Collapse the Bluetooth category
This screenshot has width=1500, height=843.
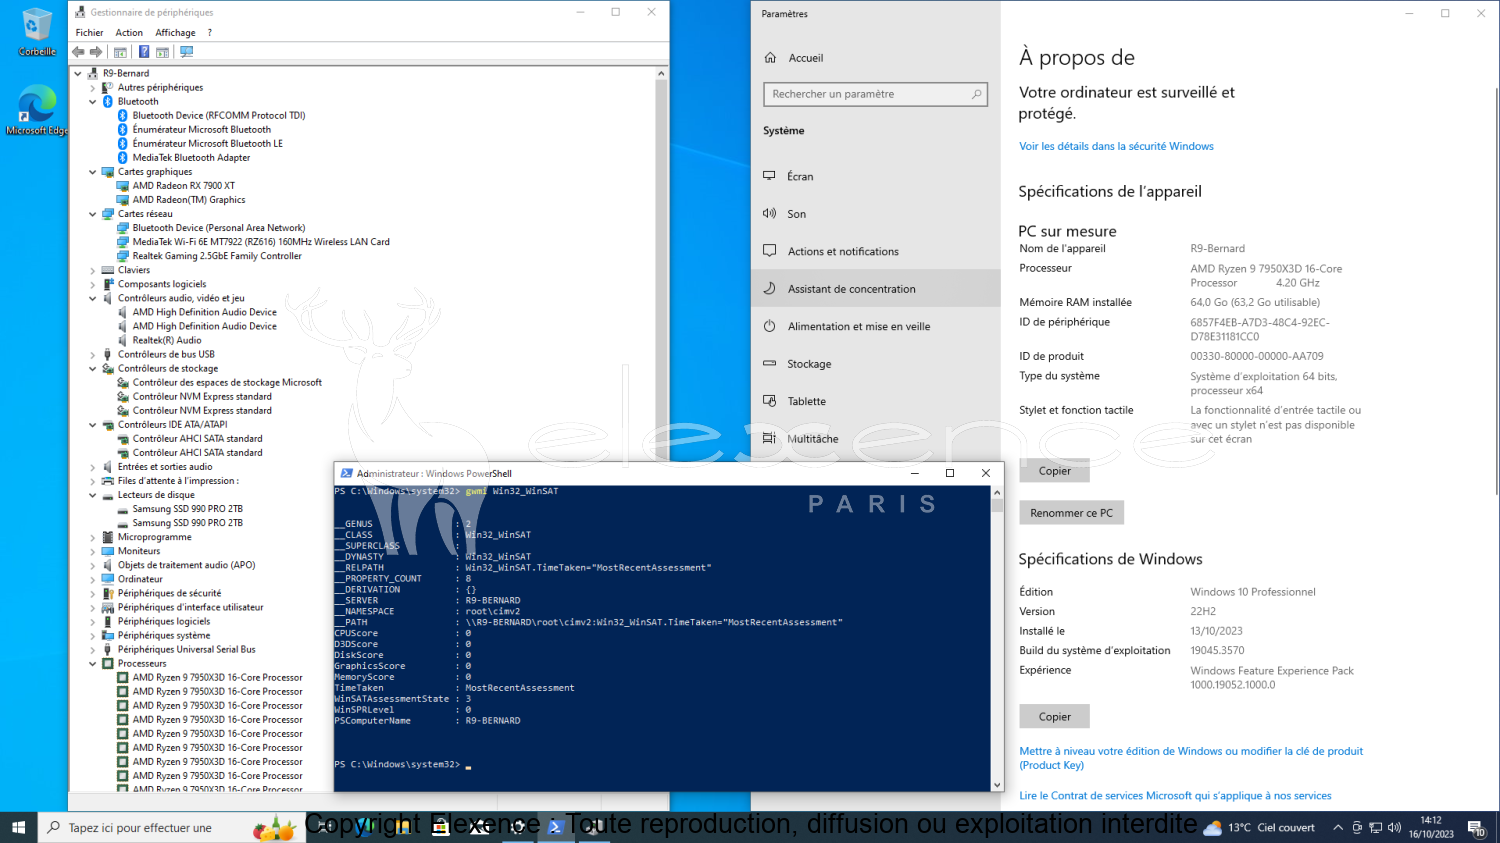tap(93, 102)
